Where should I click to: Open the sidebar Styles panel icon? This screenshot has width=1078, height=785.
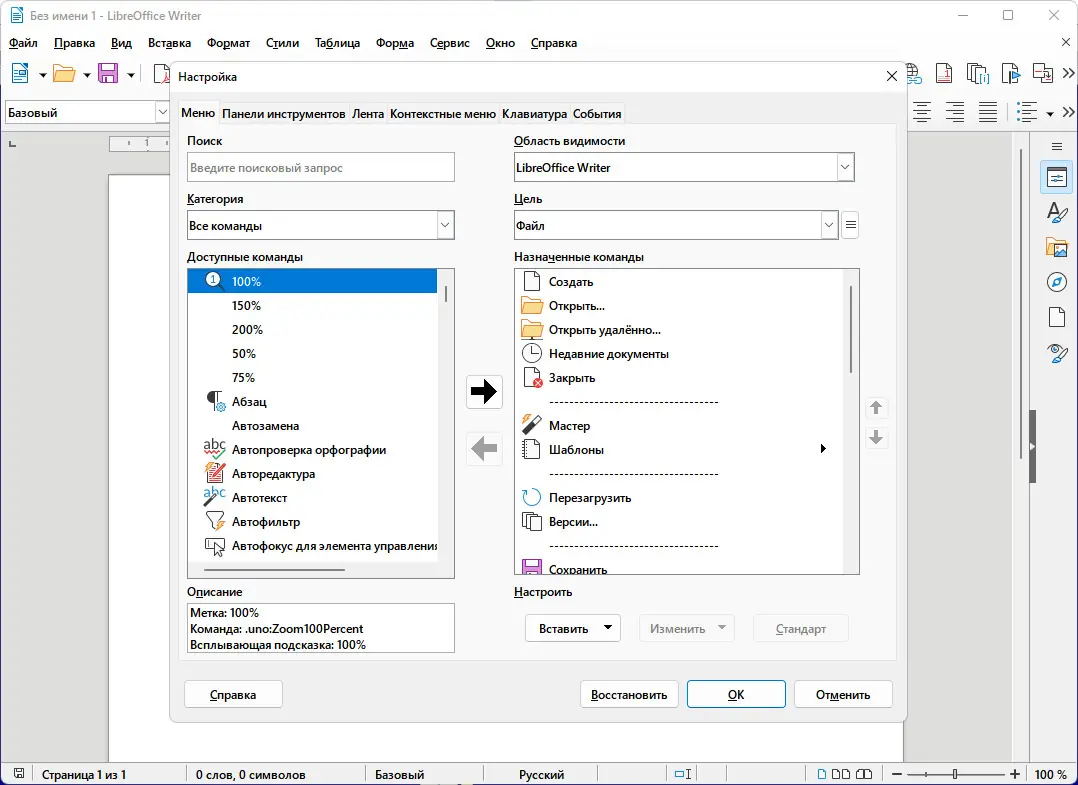pos(1057,212)
